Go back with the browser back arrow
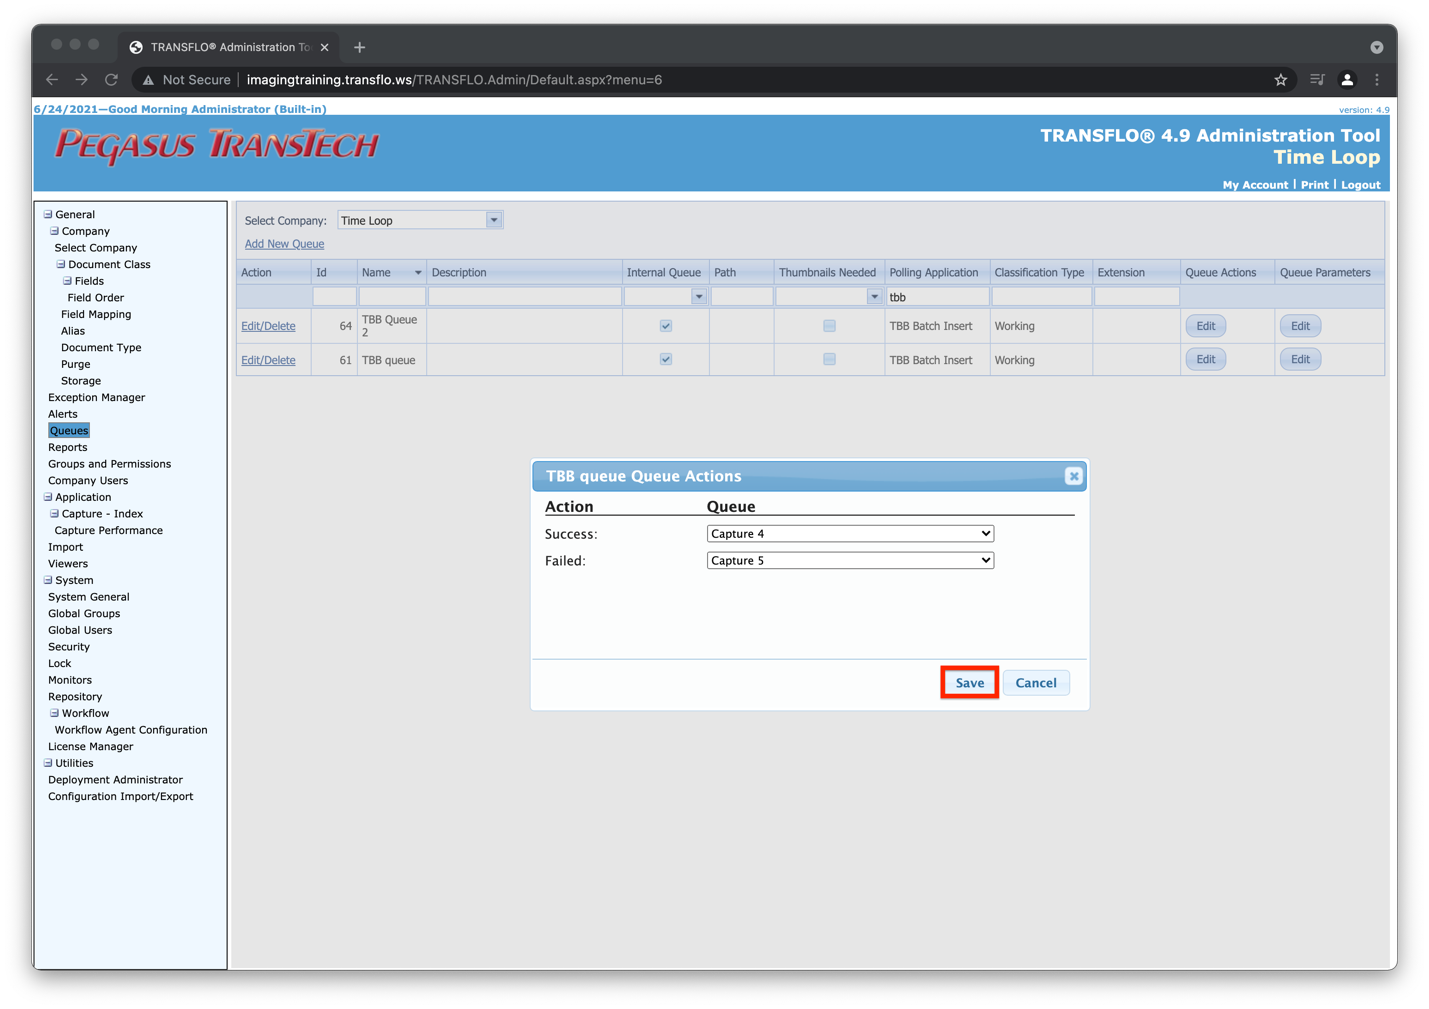The height and width of the screenshot is (1009, 1429). point(52,80)
